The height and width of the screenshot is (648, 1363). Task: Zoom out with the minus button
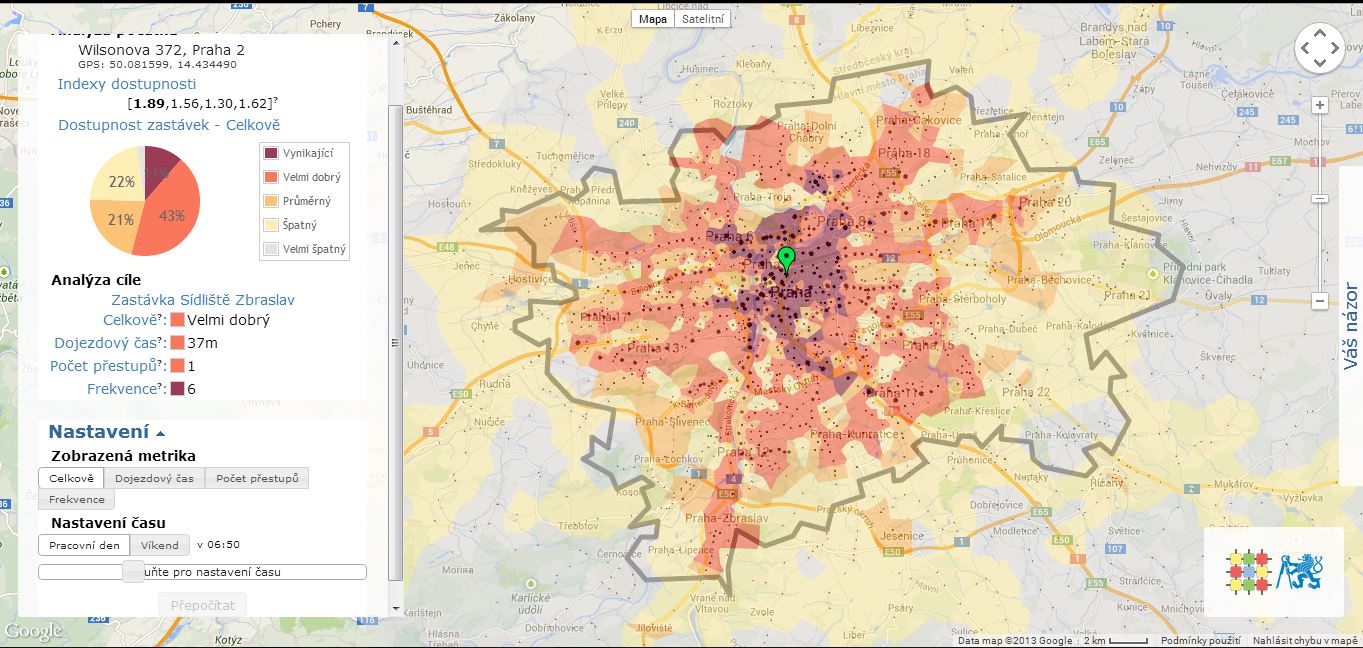[1320, 300]
